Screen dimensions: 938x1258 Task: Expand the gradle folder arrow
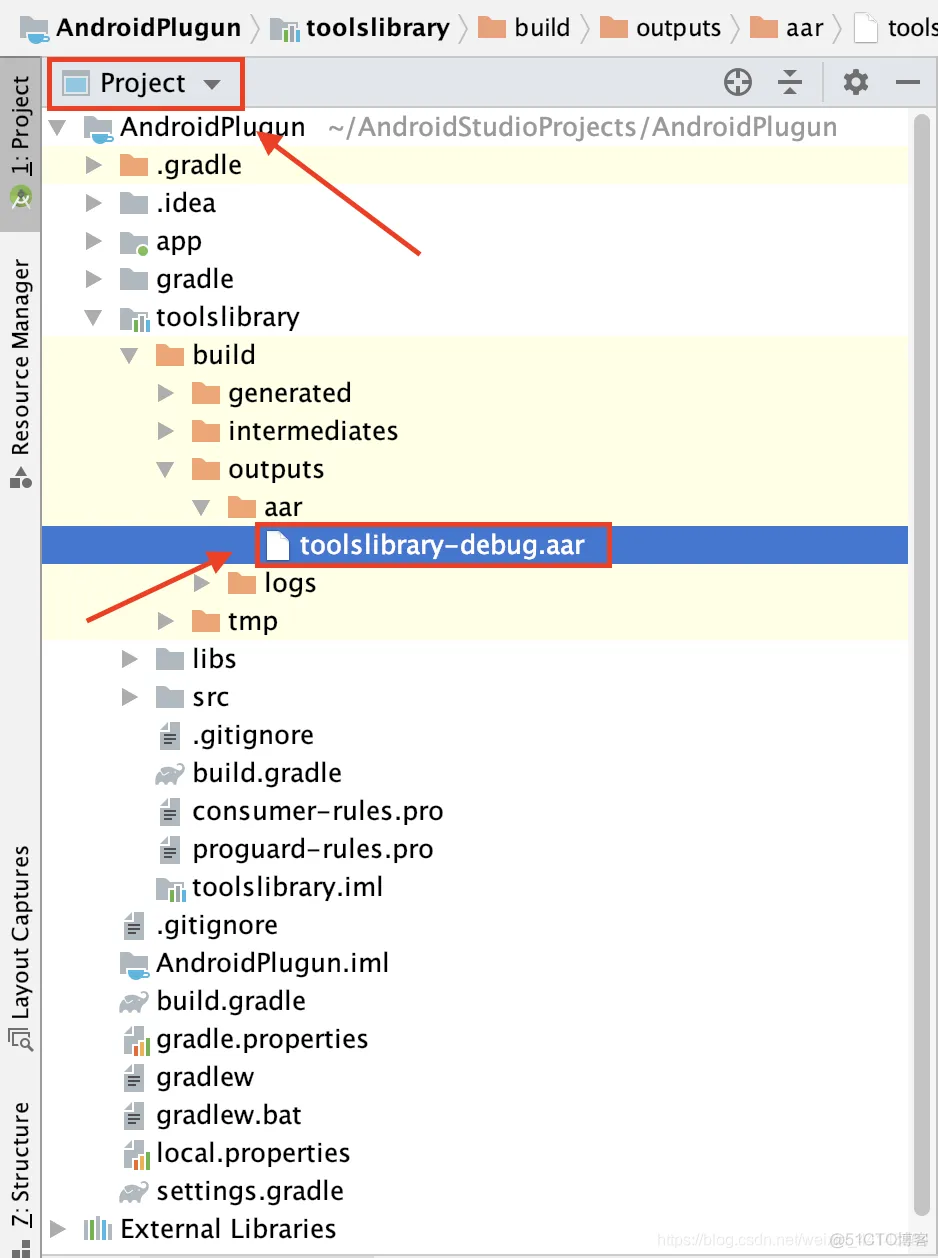pyautogui.click(x=94, y=279)
